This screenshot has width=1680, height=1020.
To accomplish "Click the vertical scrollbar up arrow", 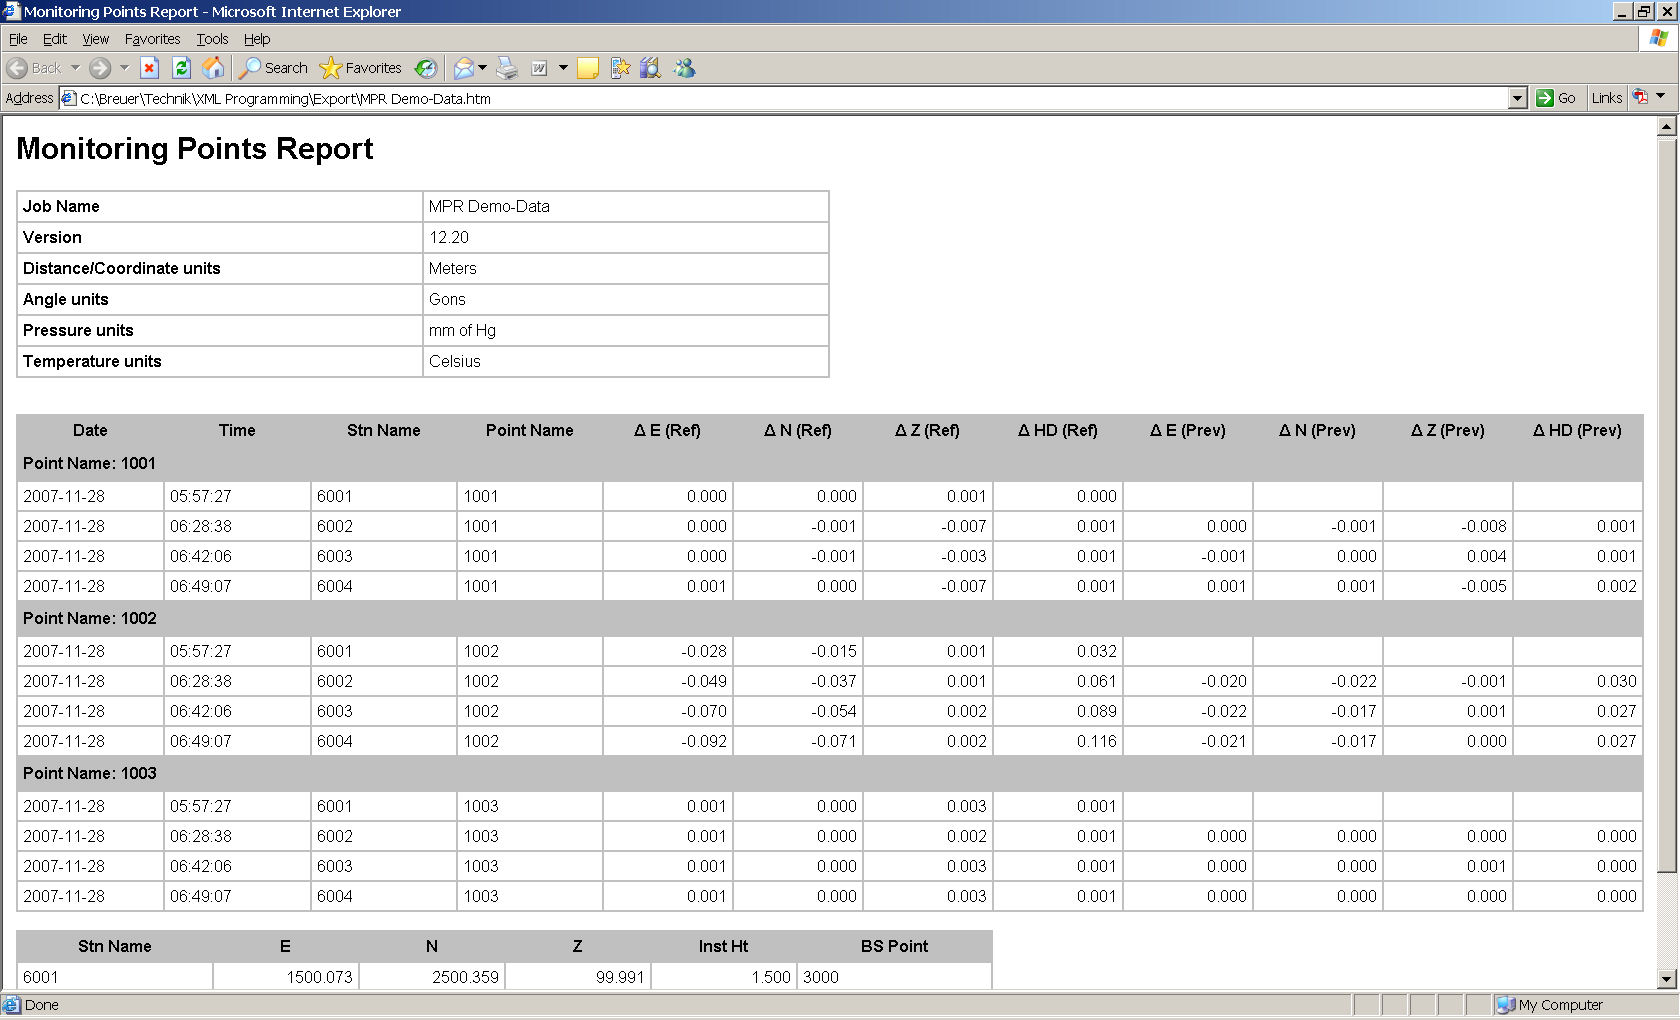I will [x=1667, y=126].
